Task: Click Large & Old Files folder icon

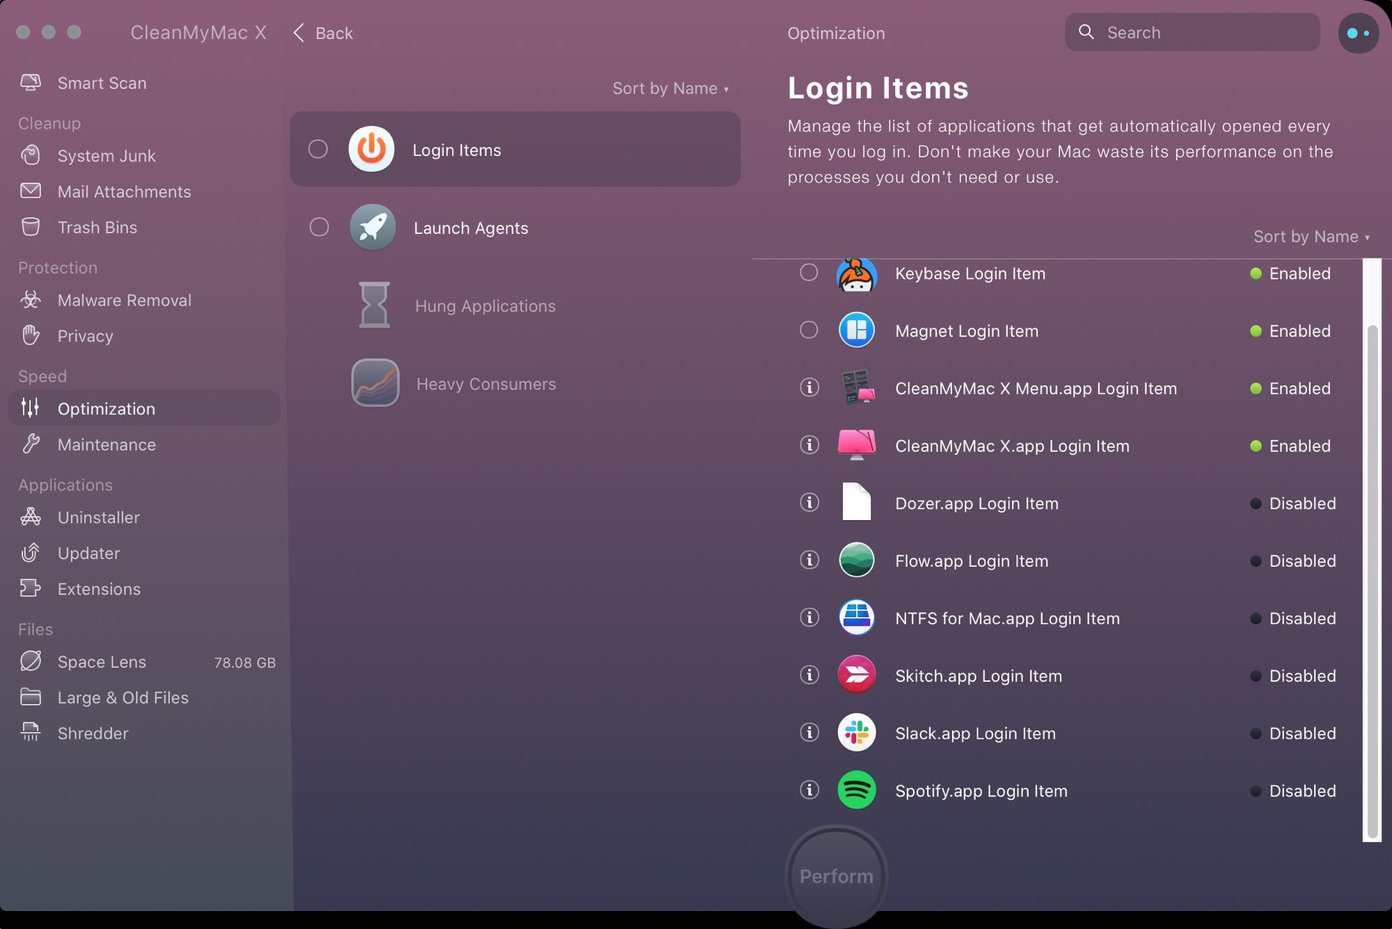Action: tap(31, 697)
